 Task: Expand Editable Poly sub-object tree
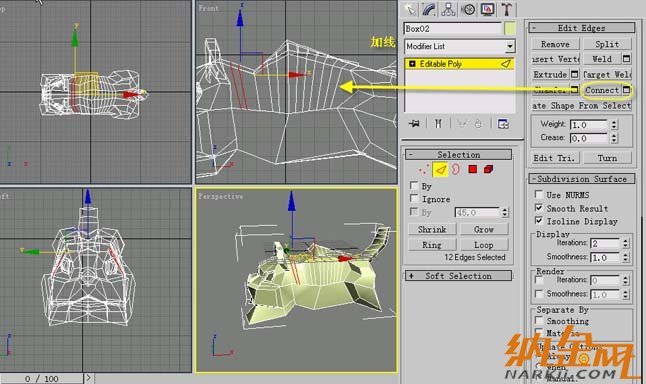point(412,64)
